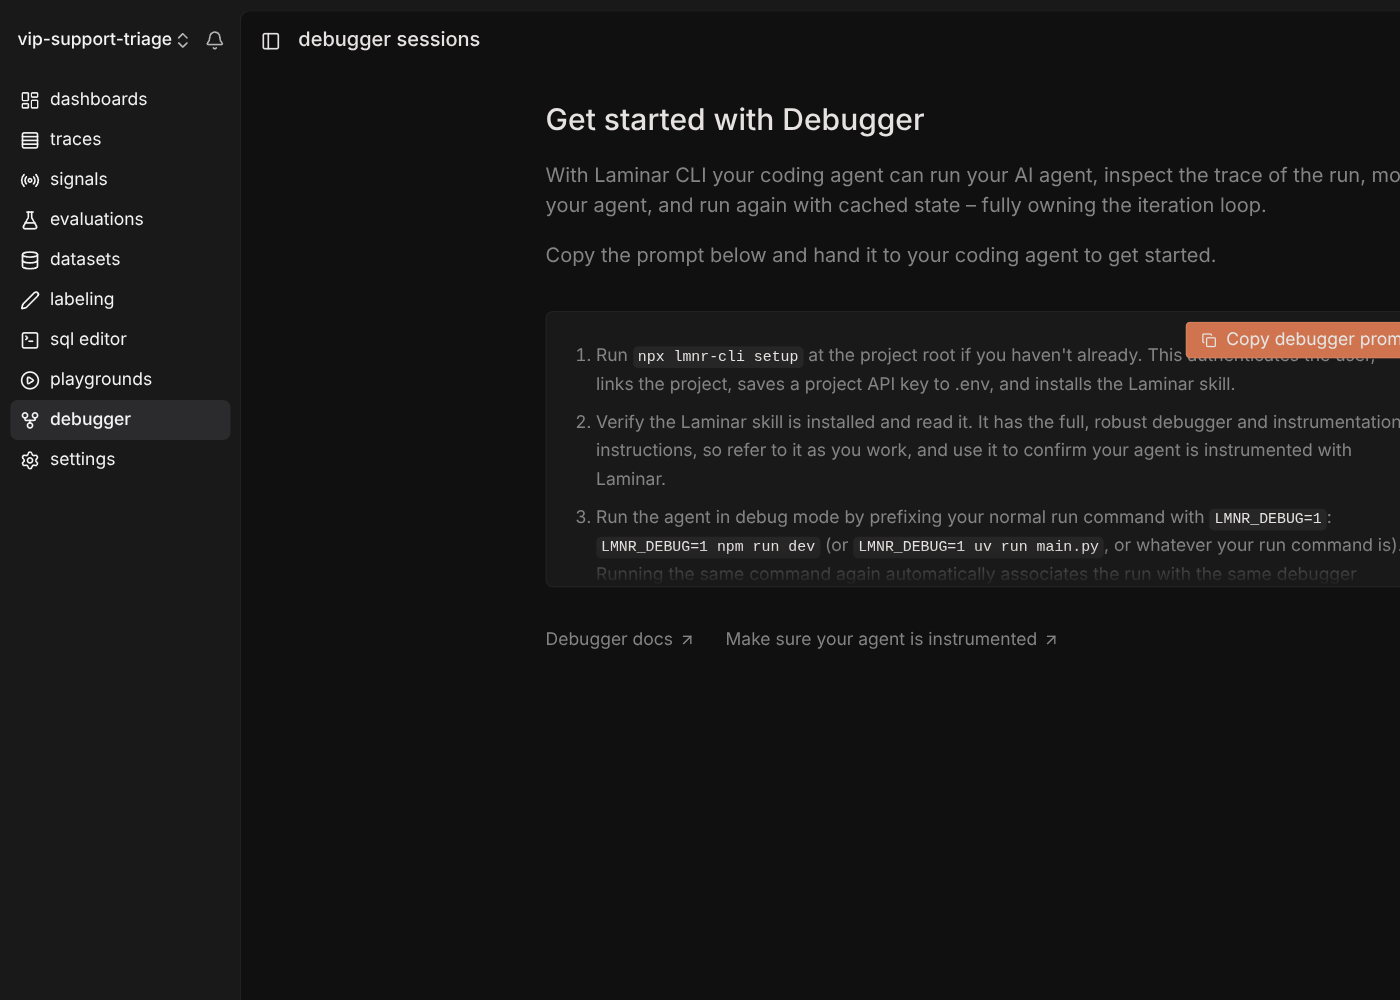Click the dashboards grid icon

pos(30,100)
